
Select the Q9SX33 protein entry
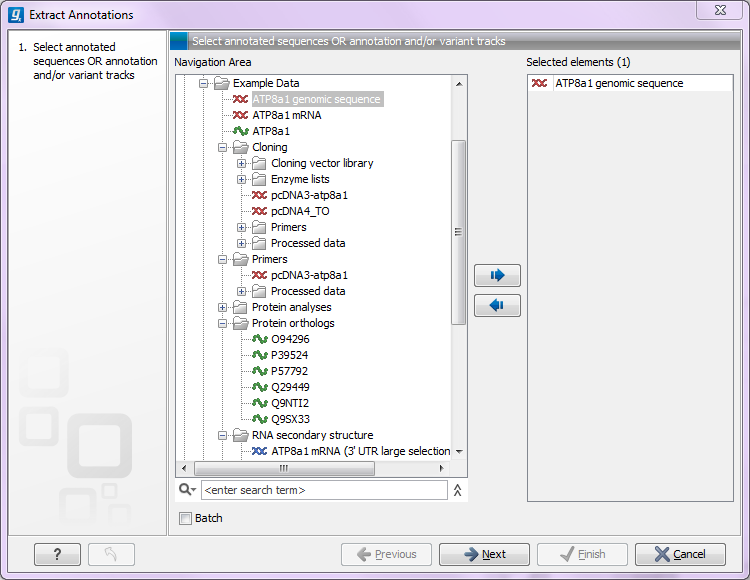(290, 419)
